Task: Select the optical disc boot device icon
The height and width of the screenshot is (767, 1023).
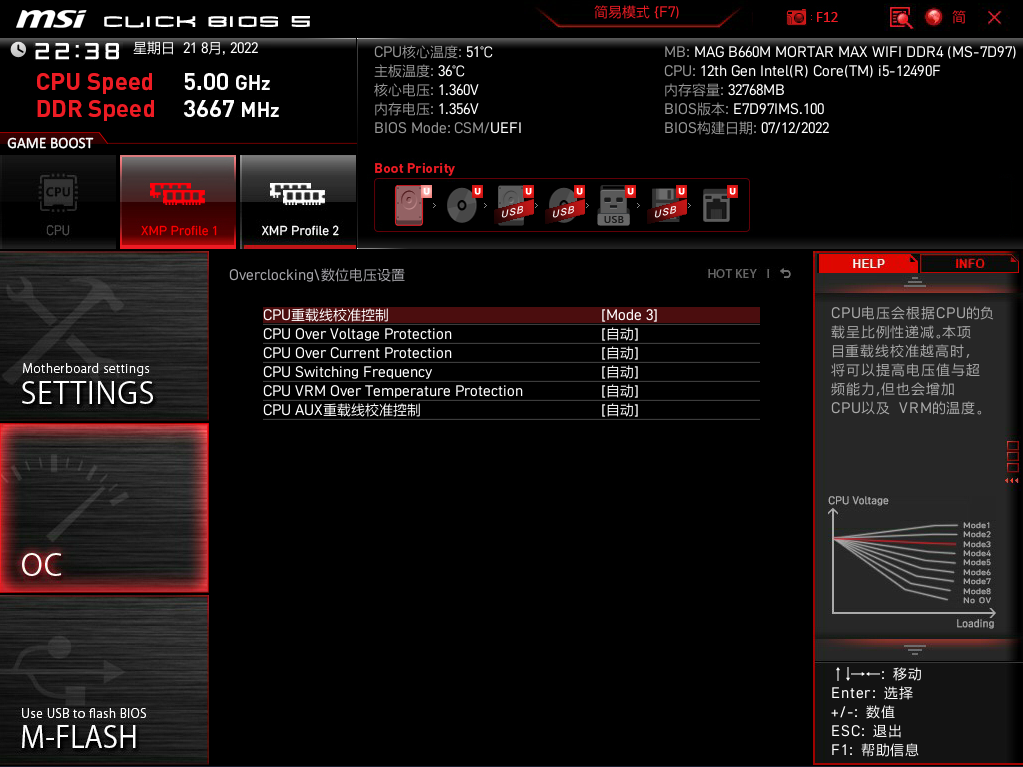Action: 463,205
